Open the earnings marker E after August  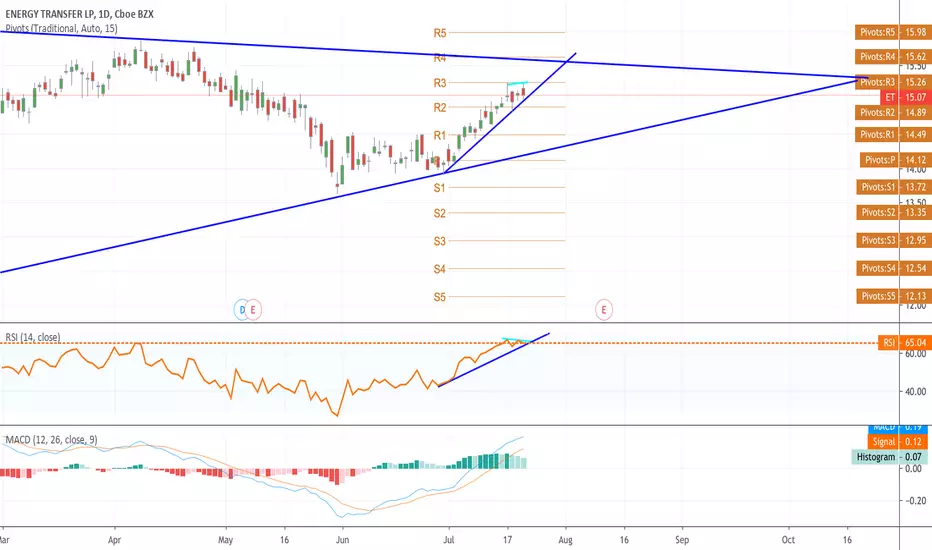(x=604, y=310)
